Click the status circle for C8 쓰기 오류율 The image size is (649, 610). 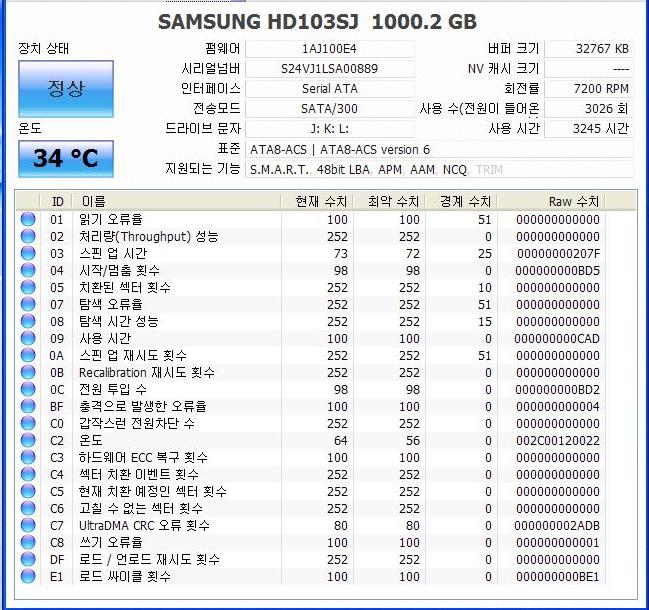(x=28, y=542)
